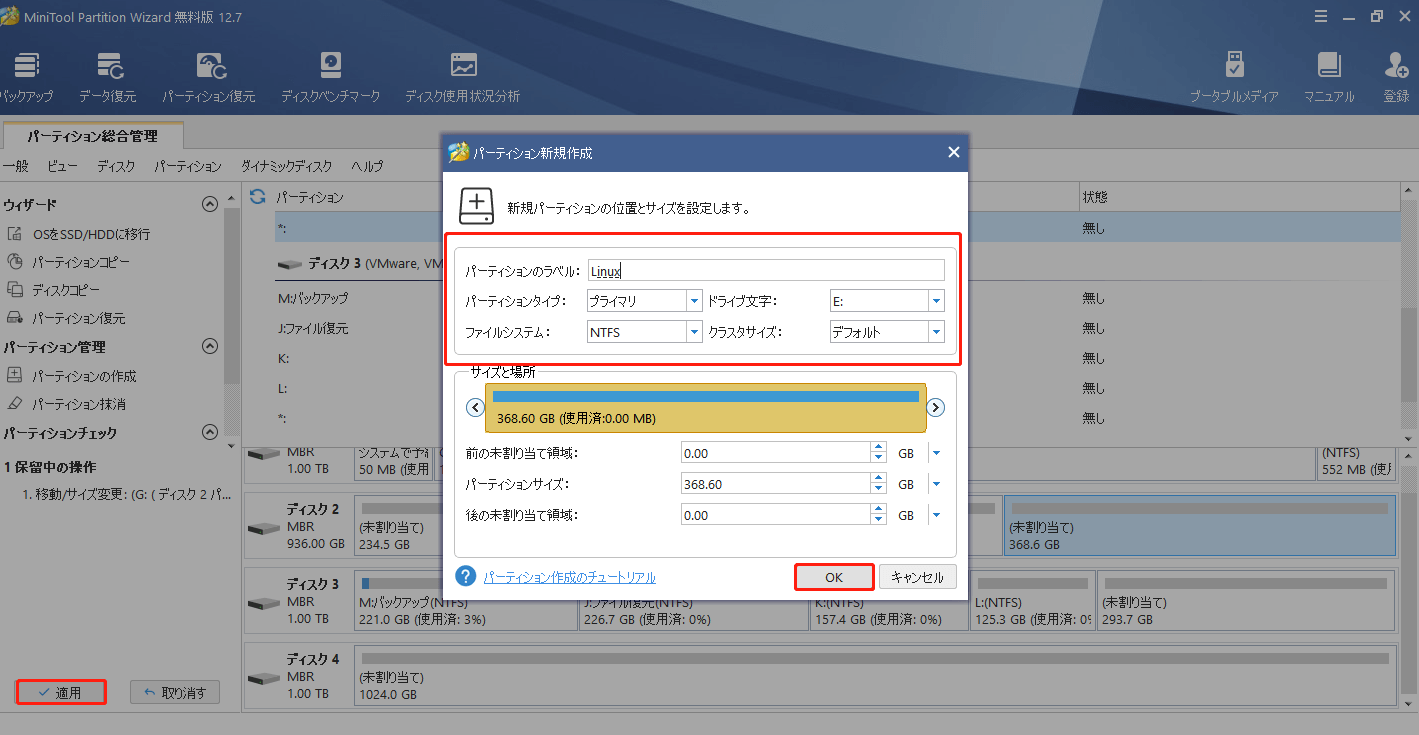Open the ダイナミックディスク menu
This screenshot has height=735, width=1419.
286,166
